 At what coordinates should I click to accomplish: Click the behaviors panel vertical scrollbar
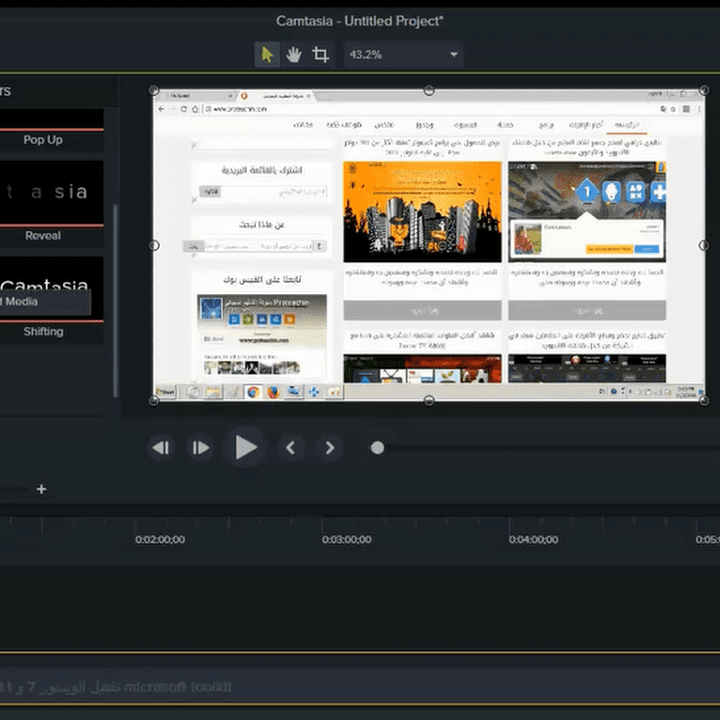pos(115,301)
